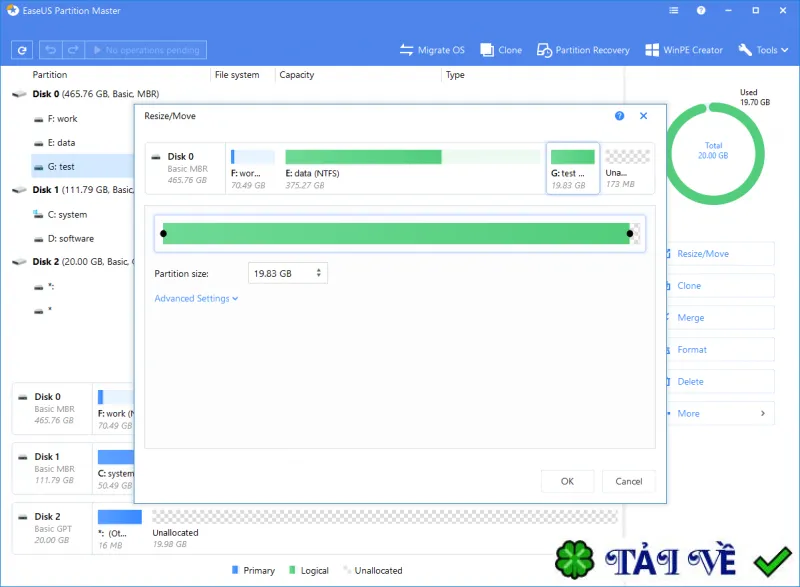Viewport: 800px width, 587px height.
Task: Click the blue help icon in the Resize/Move dialog
Action: [619, 116]
